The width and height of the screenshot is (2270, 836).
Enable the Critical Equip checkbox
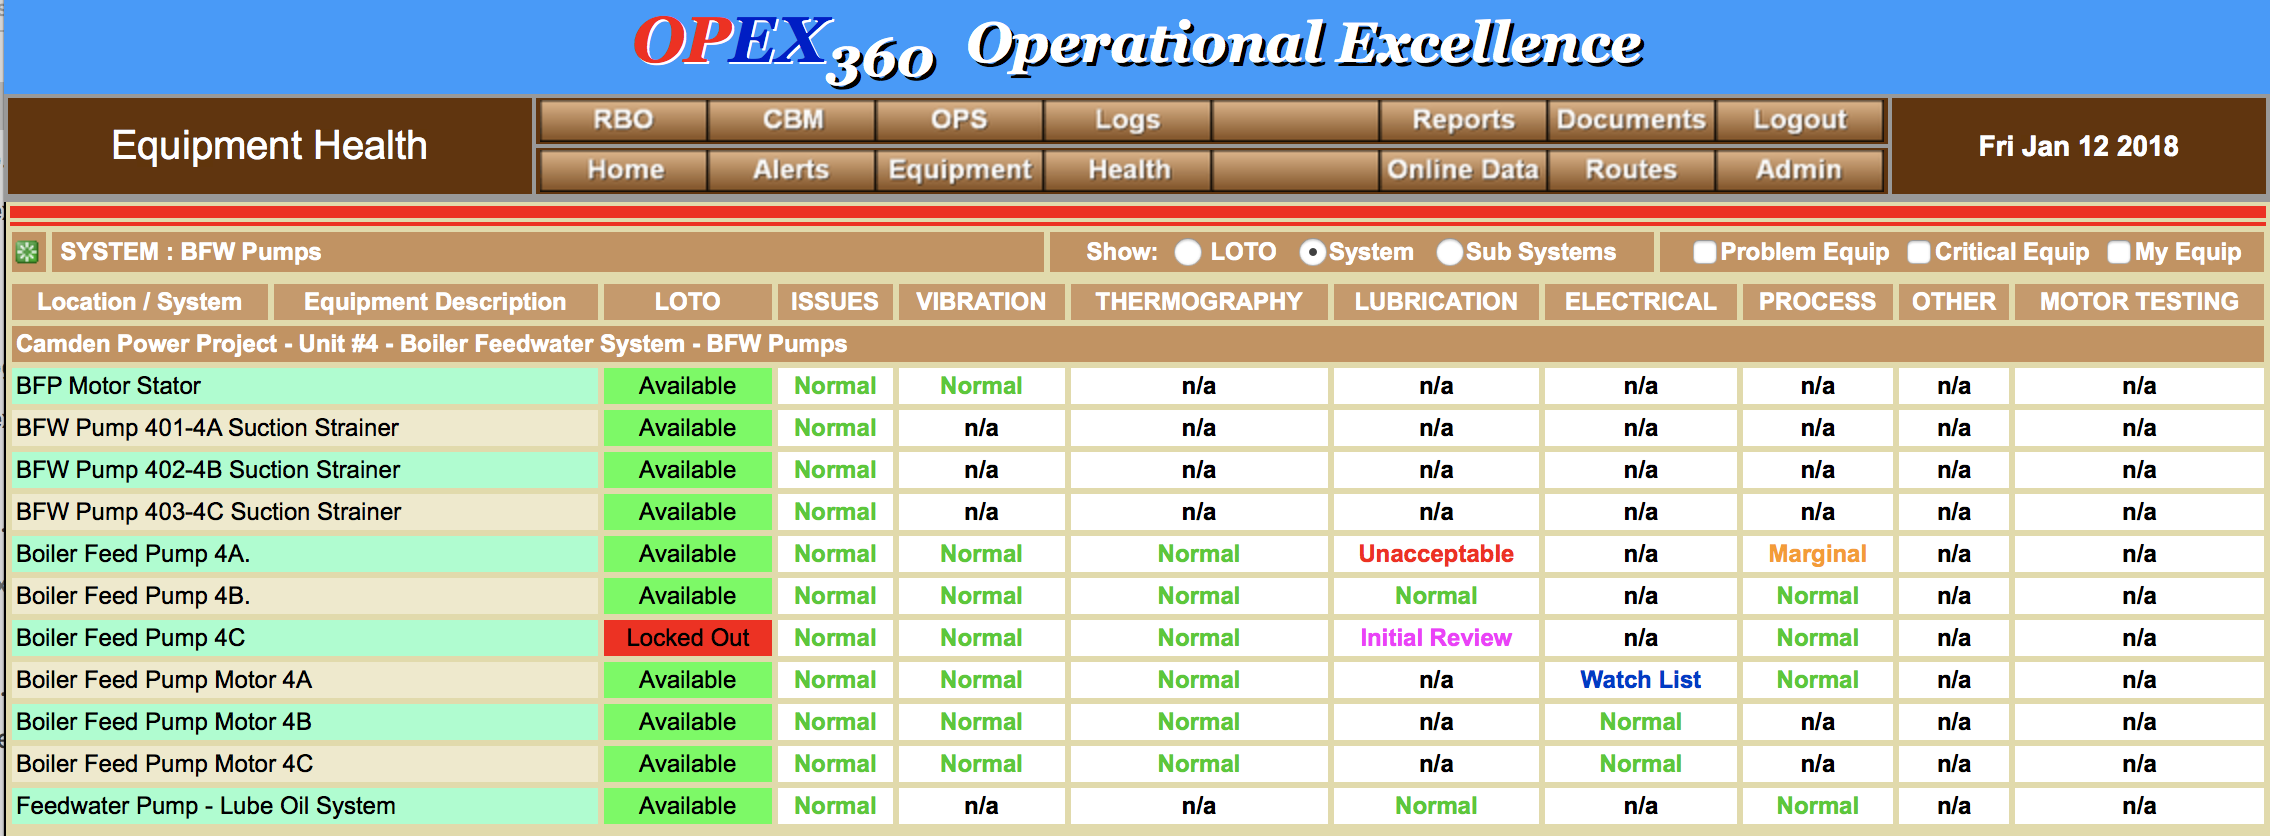(x=1919, y=252)
